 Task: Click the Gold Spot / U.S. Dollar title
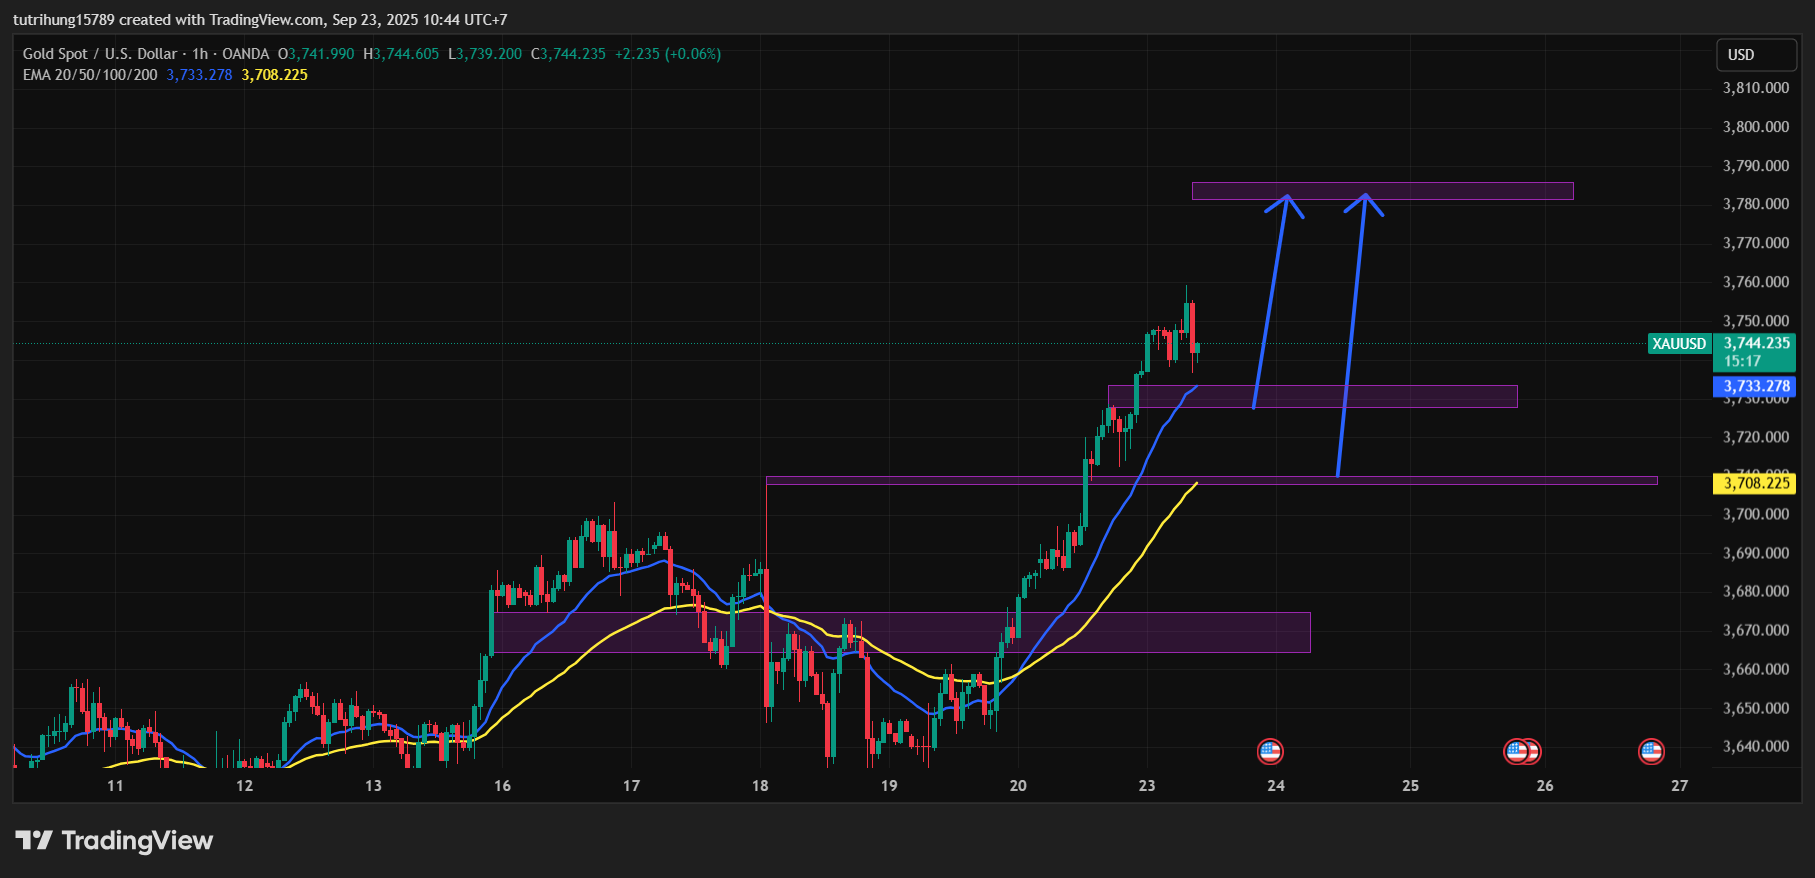tap(100, 54)
